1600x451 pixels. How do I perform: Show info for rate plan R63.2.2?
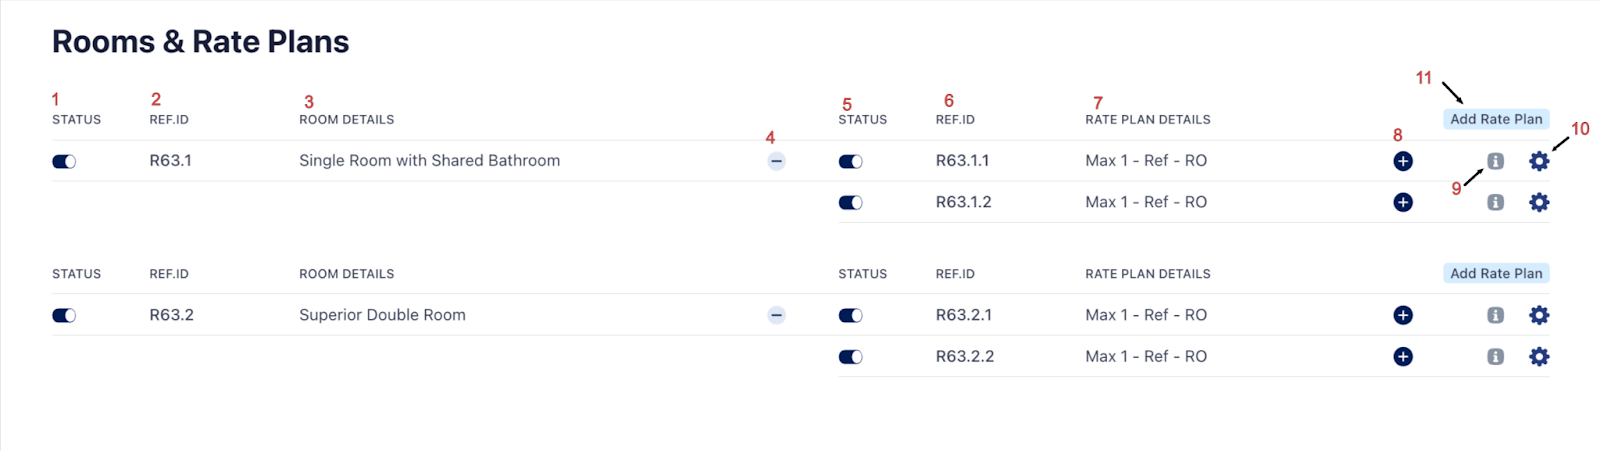pos(1495,356)
